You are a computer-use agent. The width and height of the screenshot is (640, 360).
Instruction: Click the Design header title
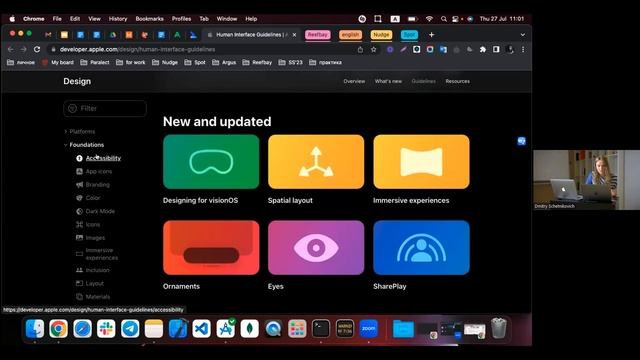tap(77, 81)
